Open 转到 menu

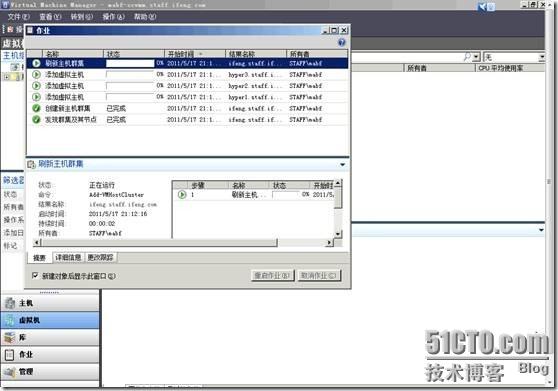[81, 16]
